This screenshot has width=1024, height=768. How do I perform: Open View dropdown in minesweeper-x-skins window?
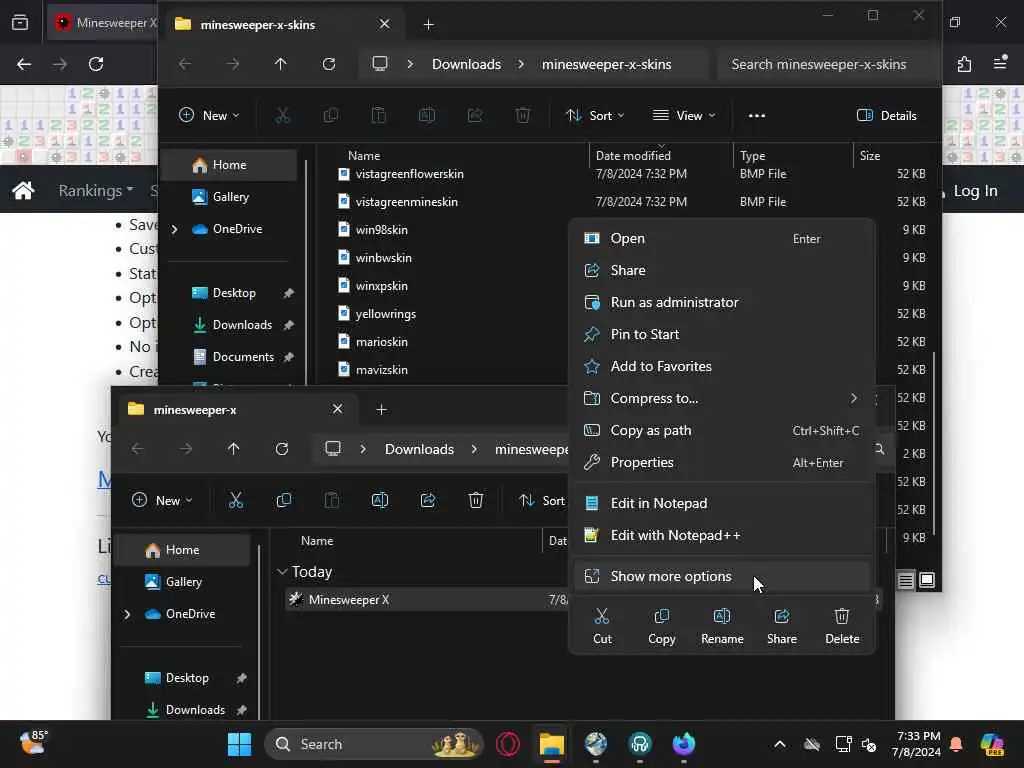684,116
